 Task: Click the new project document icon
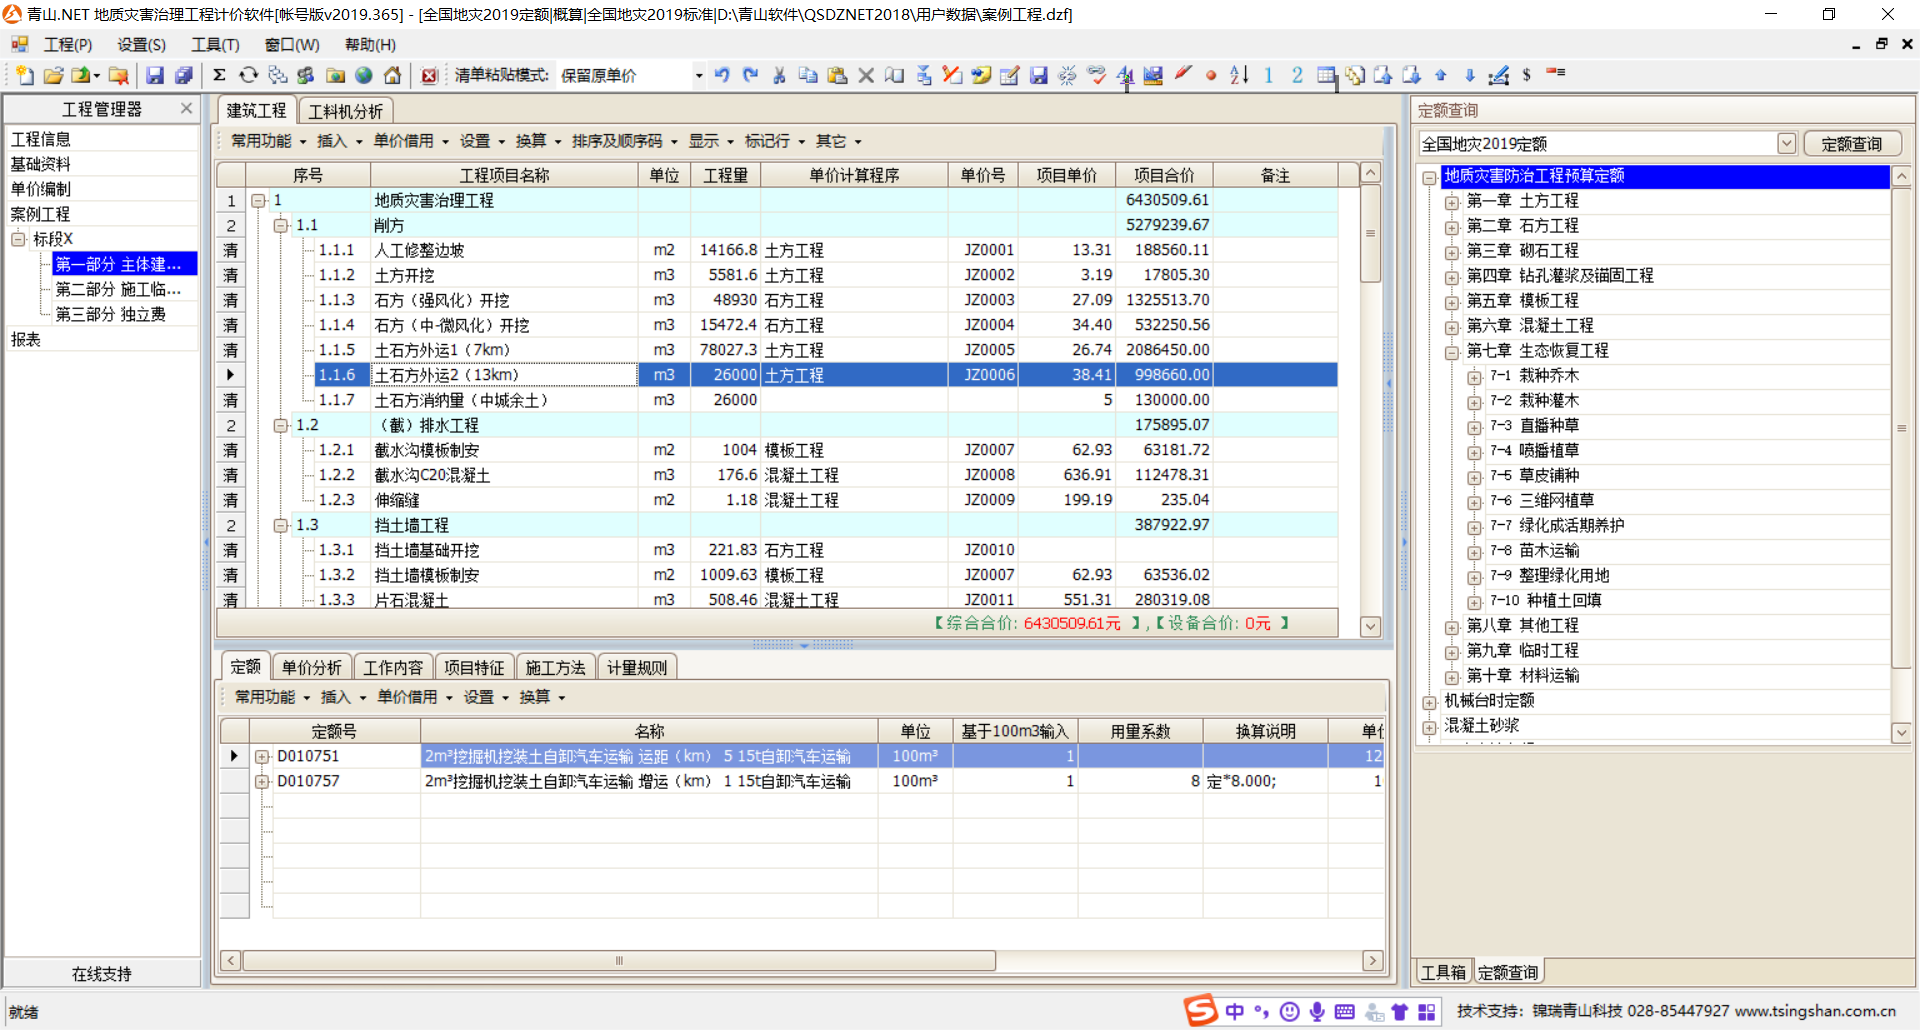tap(25, 75)
